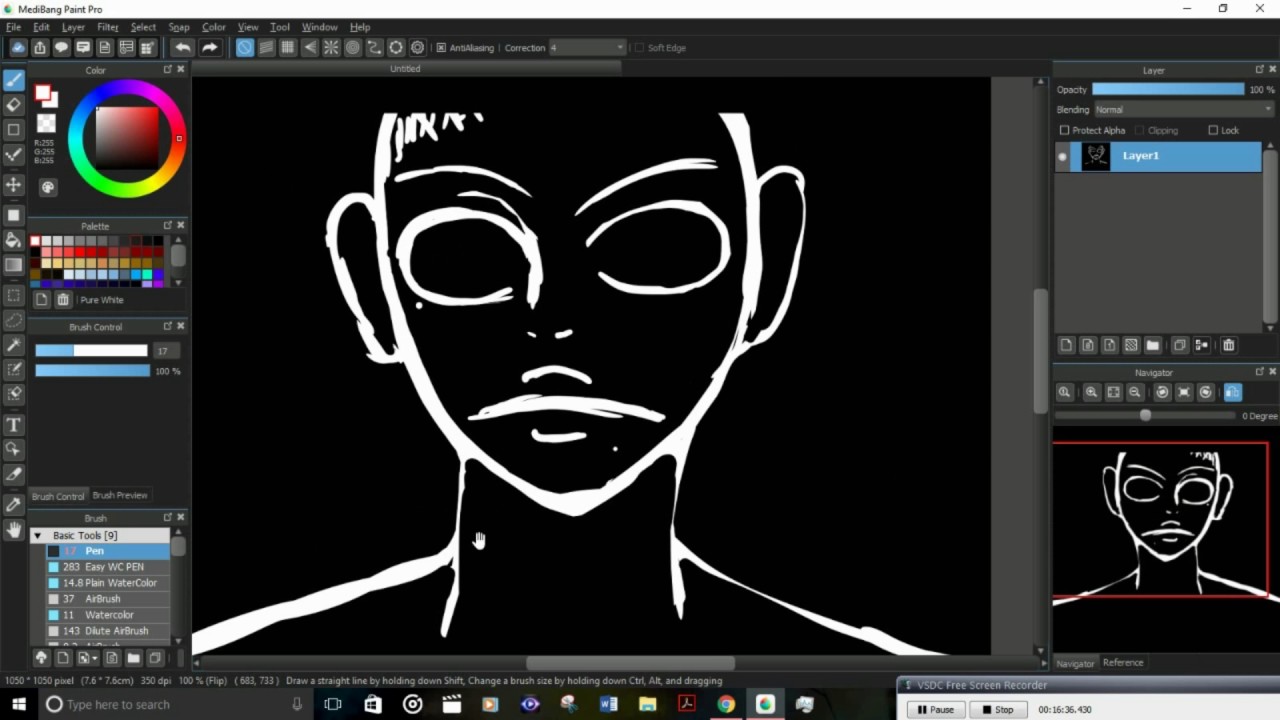
Task: Open Google Chrome from the taskbar
Action: point(726,704)
